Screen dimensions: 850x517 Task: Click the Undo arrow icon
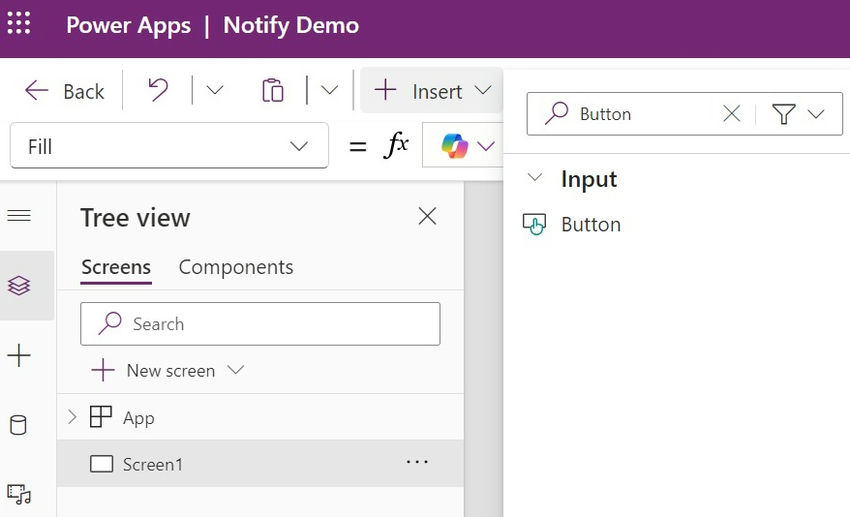click(x=158, y=89)
